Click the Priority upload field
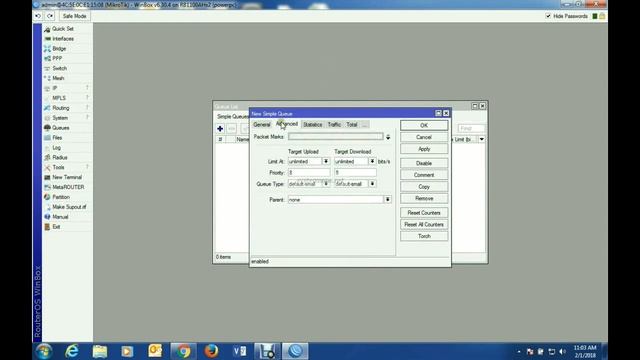Screen dimensions: 640x360 point(309,173)
